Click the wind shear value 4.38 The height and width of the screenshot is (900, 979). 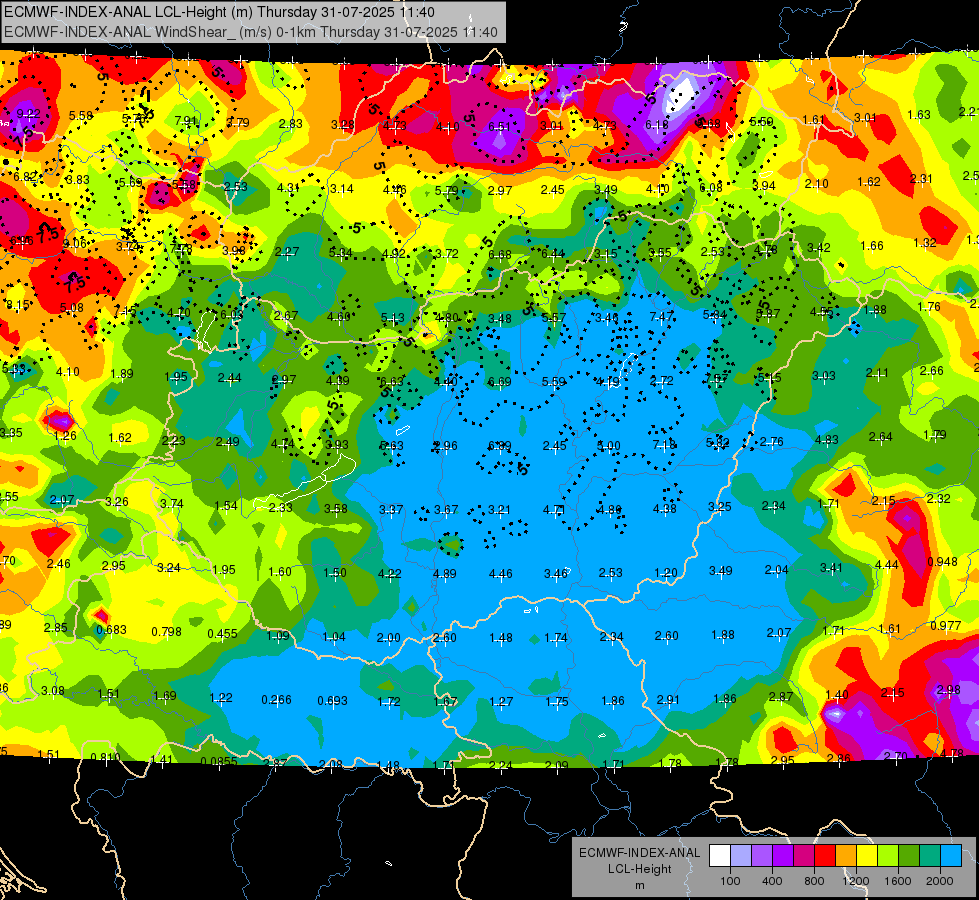664,508
